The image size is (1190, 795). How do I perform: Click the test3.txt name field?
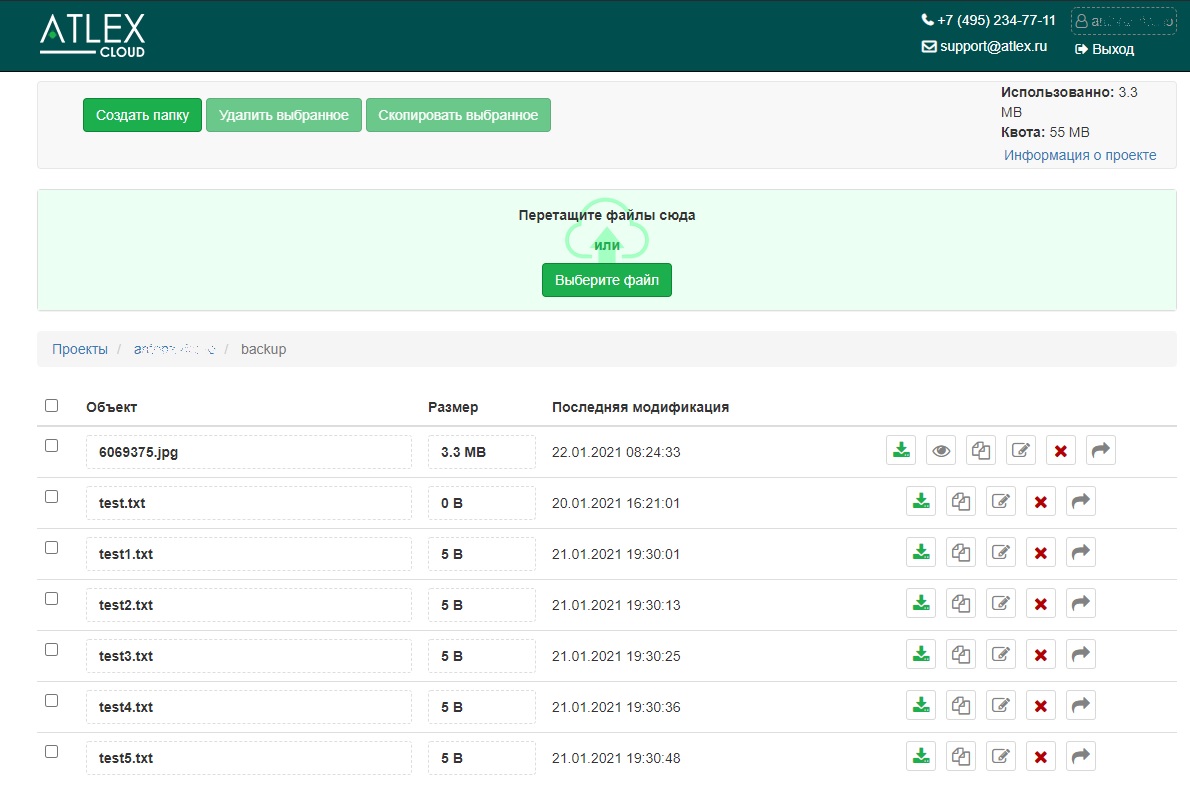(249, 656)
